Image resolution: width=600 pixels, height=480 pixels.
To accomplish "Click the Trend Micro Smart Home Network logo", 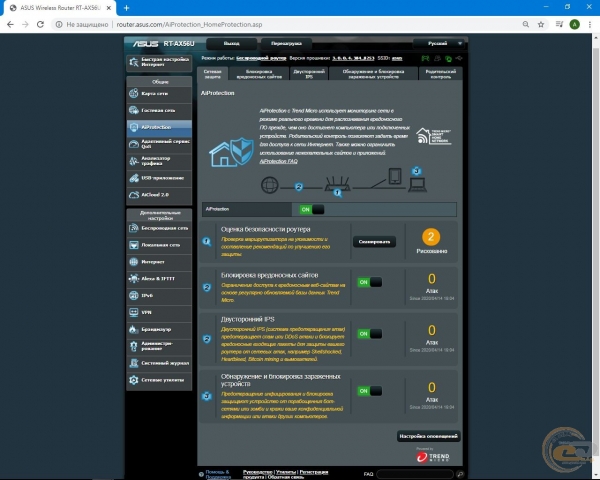I will tap(434, 136).
